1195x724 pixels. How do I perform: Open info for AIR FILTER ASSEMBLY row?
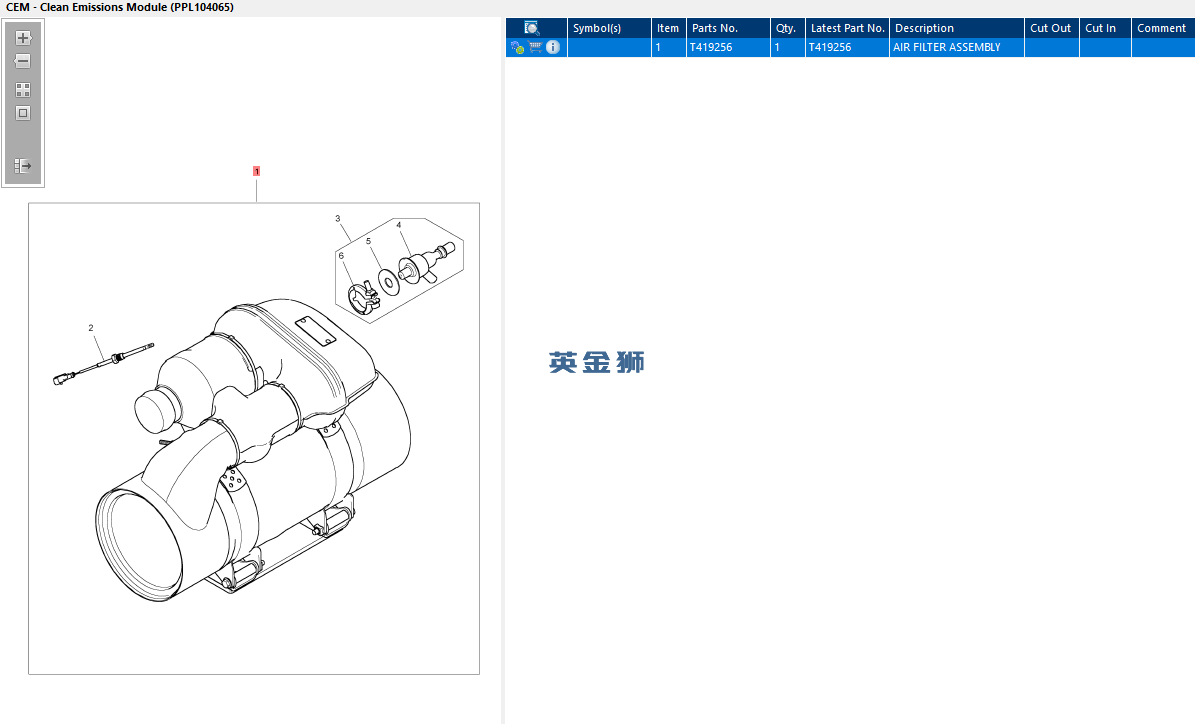coord(553,47)
